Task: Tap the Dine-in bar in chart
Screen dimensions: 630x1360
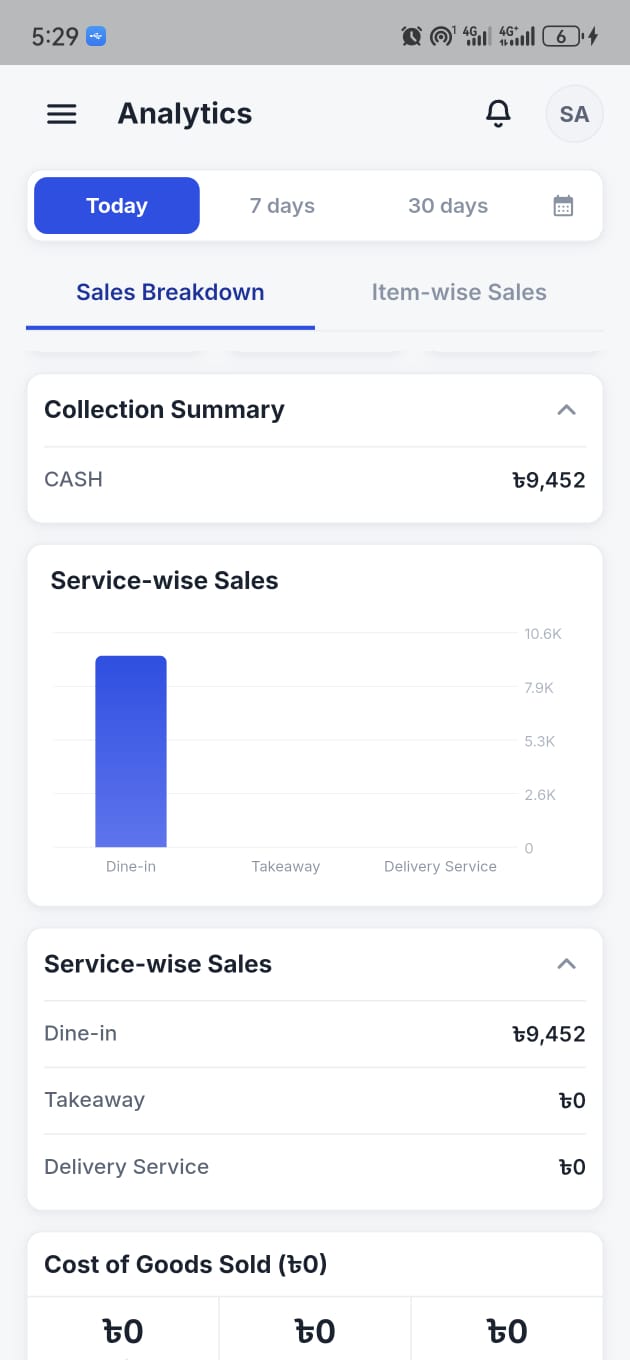Action: (131, 752)
